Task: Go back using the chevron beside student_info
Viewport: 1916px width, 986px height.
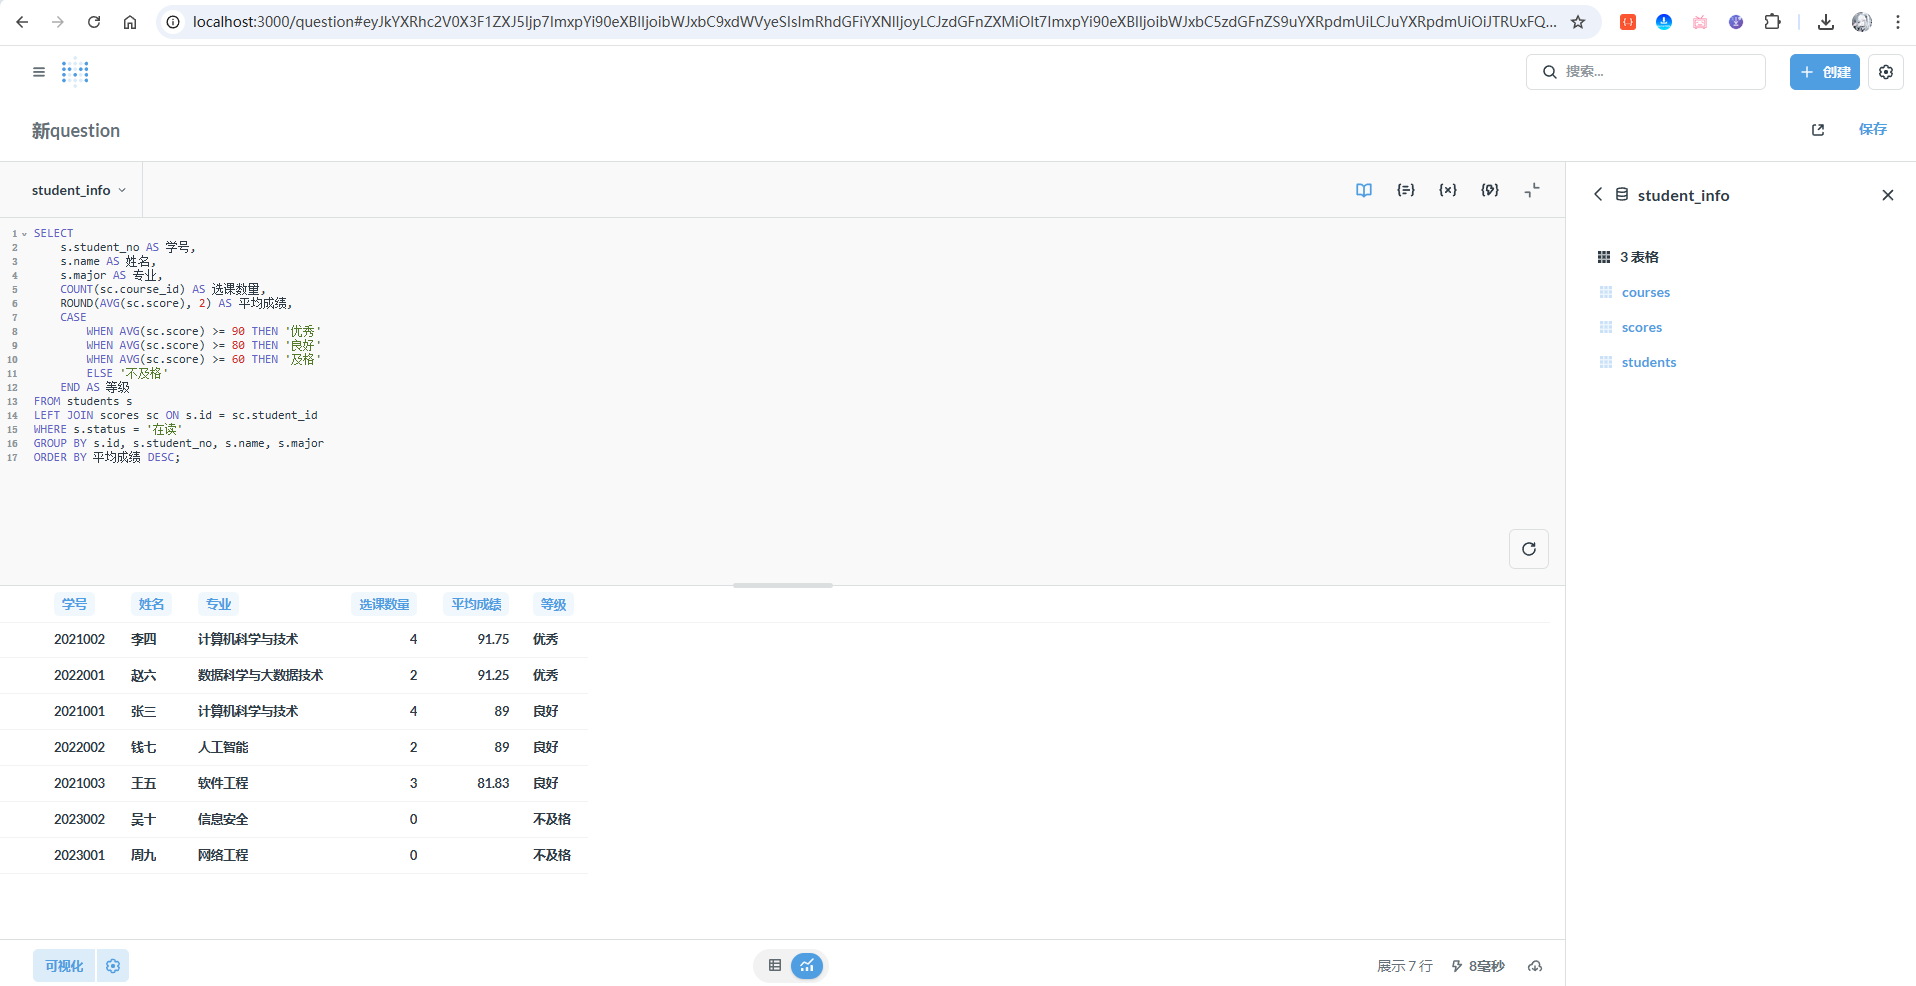Action: coord(1598,195)
